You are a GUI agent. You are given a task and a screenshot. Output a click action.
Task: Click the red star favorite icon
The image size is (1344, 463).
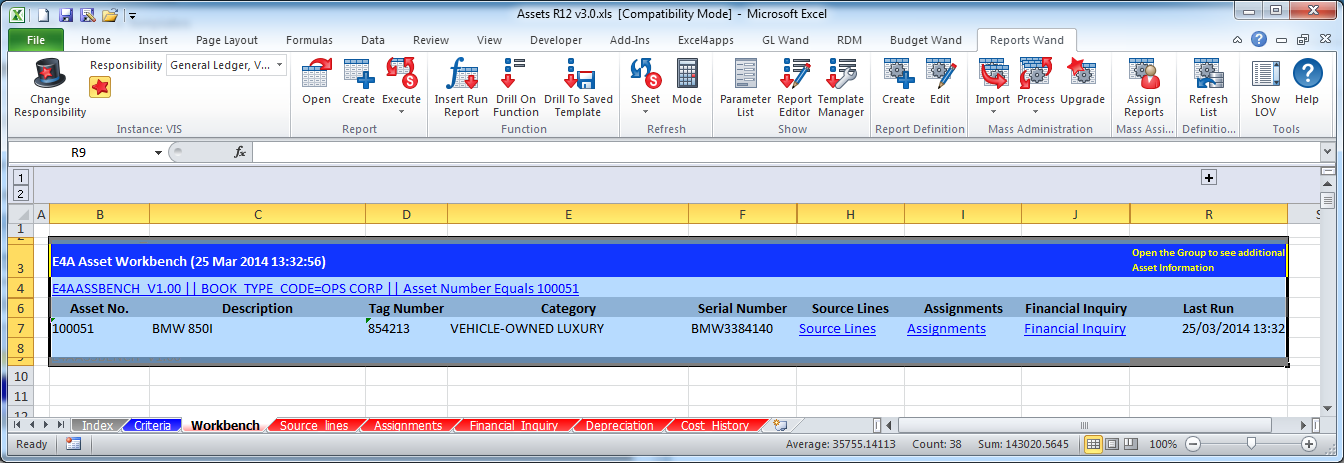point(100,87)
